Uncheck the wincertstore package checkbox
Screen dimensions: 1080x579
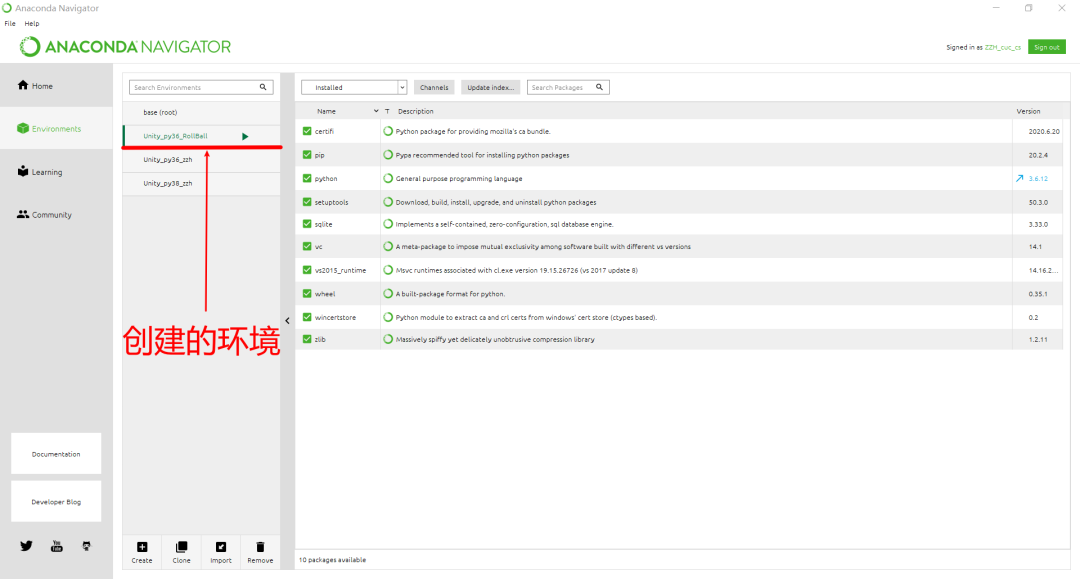click(307, 317)
